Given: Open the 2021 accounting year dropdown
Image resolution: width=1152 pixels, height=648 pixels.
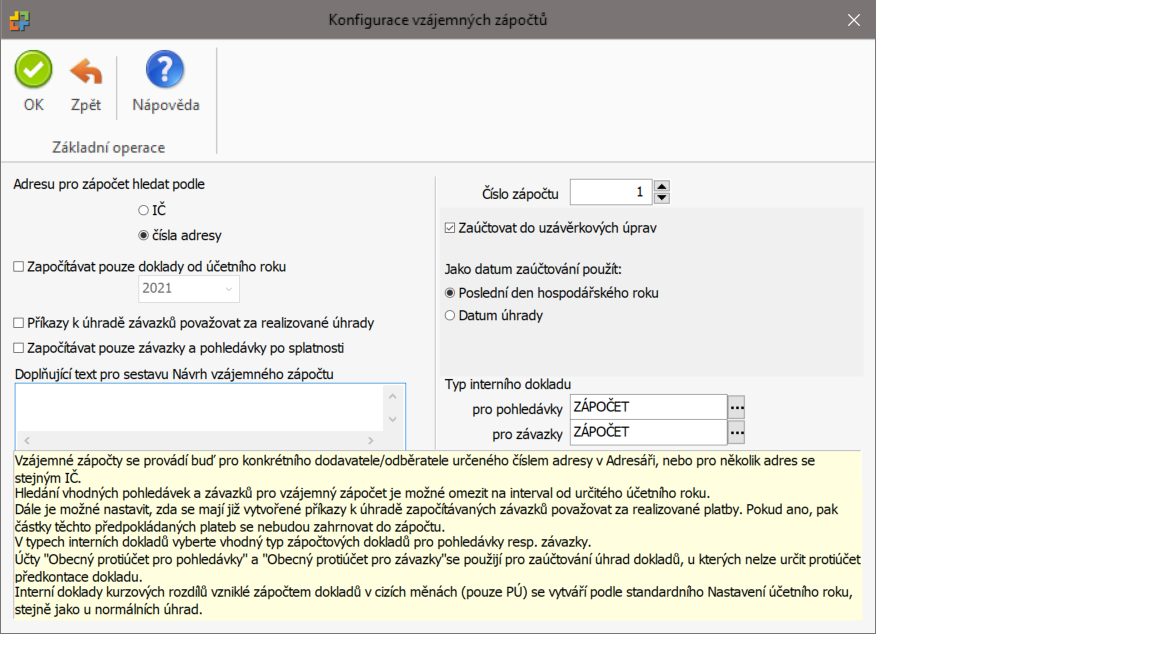Looking at the screenshot, I should [189, 289].
